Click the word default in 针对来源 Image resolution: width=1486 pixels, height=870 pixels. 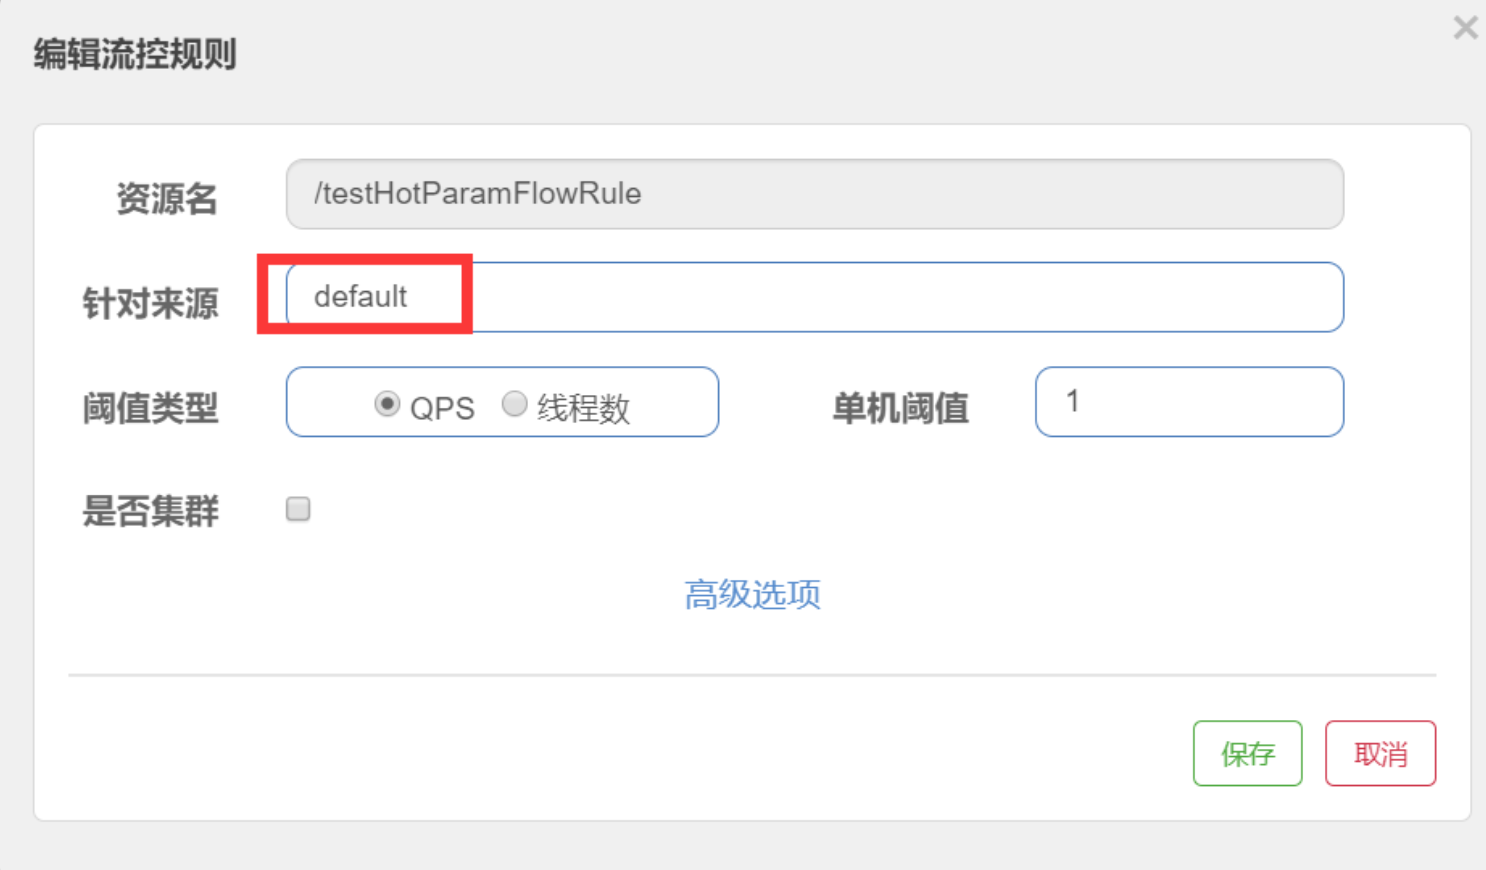[360, 296]
